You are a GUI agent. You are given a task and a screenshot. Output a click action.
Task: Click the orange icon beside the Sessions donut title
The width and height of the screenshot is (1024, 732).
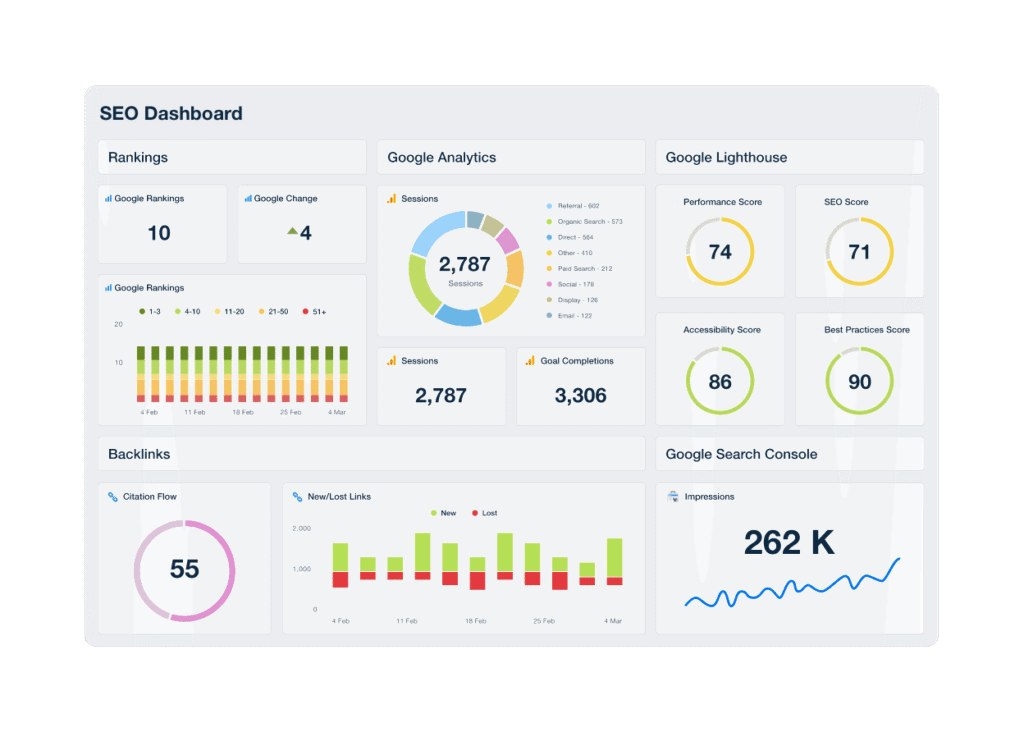click(392, 199)
